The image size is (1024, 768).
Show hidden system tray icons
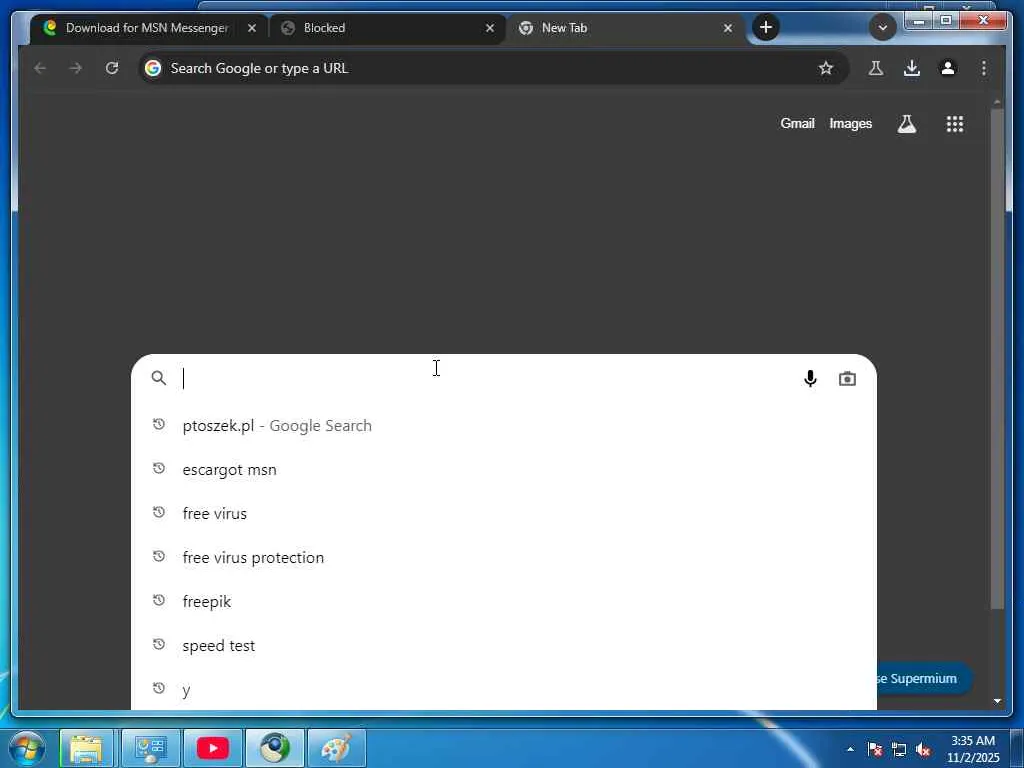[x=850, y=749]
